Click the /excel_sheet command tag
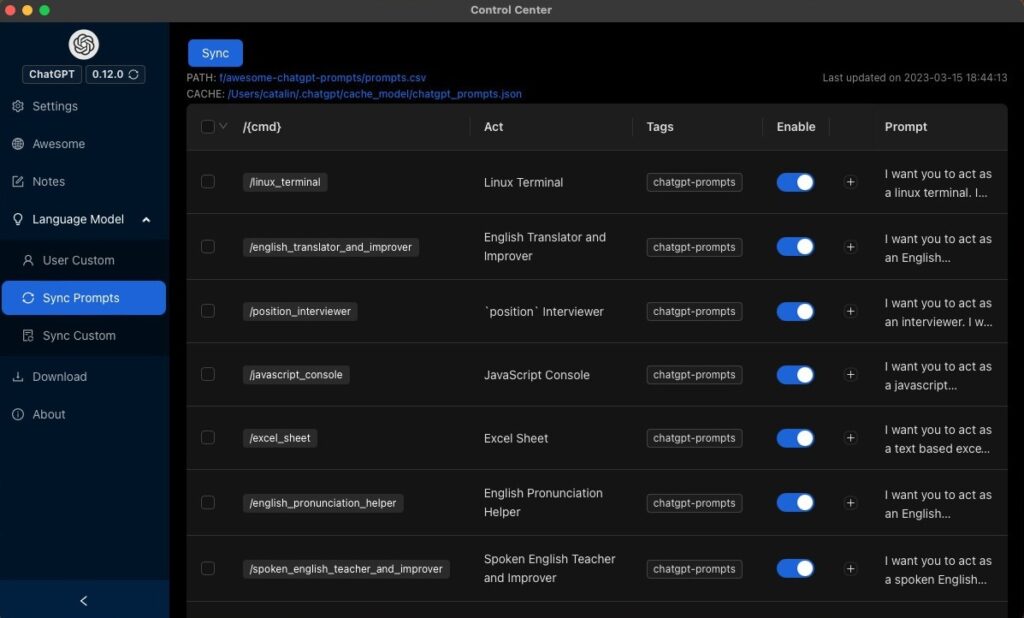This screenshot has width=1024, height=618. point(280,438)
